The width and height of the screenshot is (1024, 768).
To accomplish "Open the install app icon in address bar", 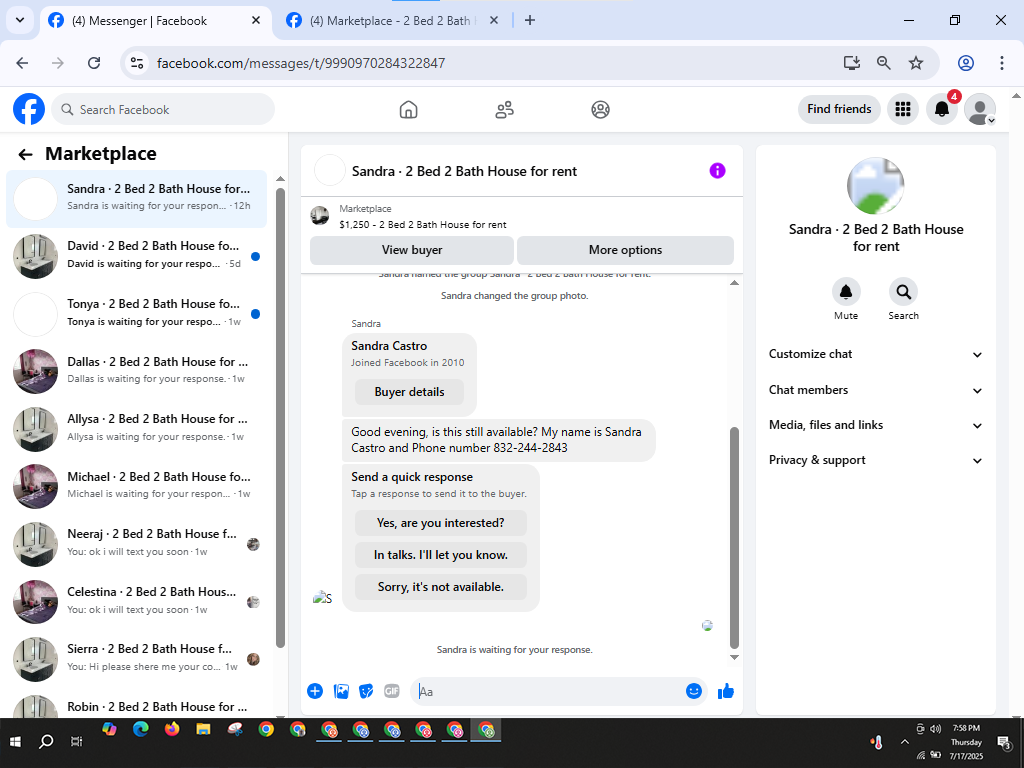I will (851, 63).
